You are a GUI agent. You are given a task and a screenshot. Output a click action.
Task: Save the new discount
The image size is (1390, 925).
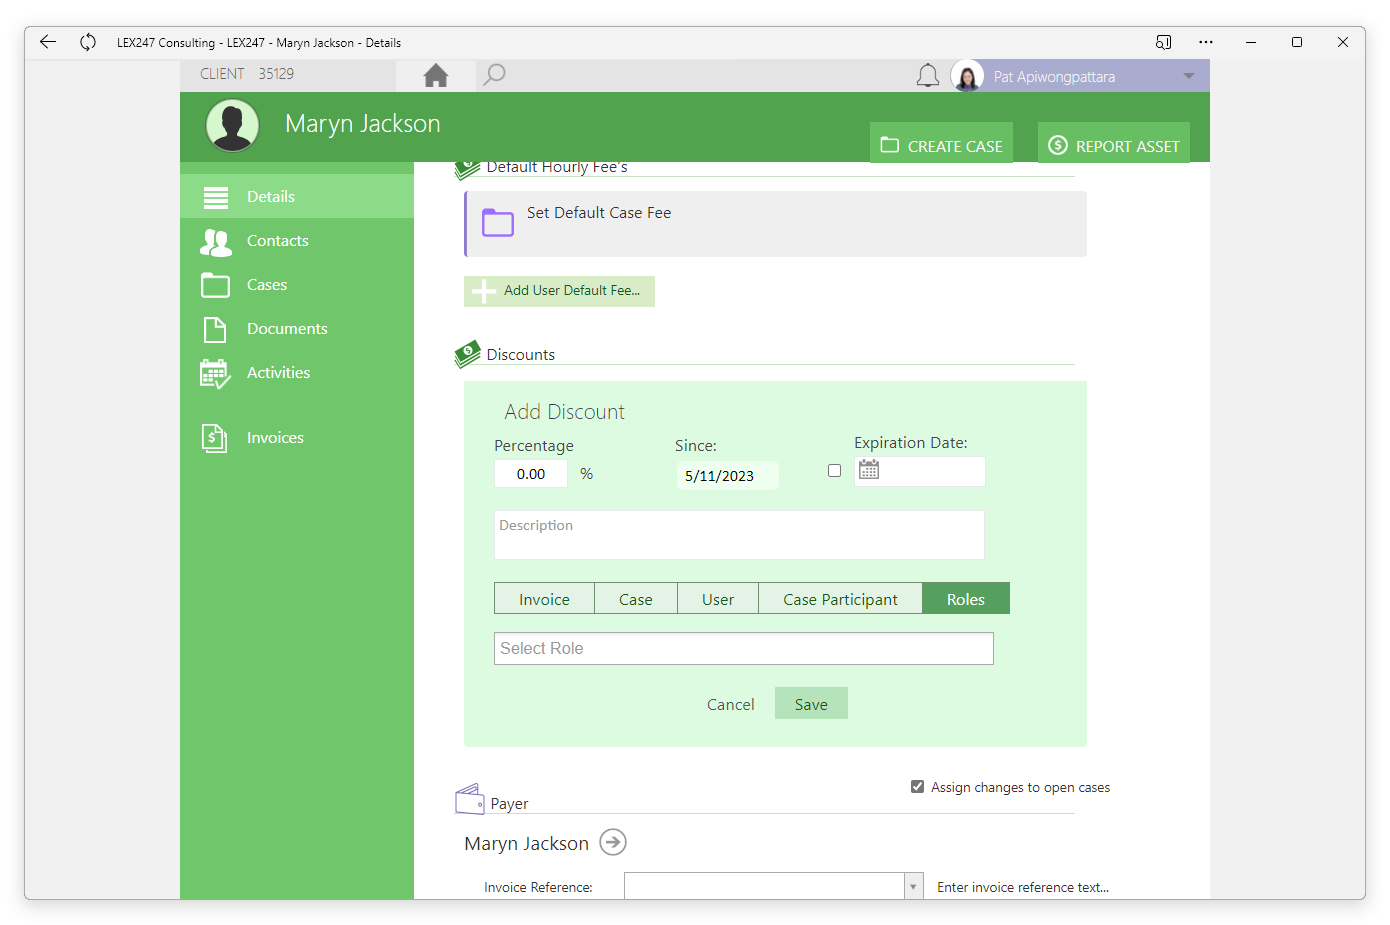(x=811, y=703)
